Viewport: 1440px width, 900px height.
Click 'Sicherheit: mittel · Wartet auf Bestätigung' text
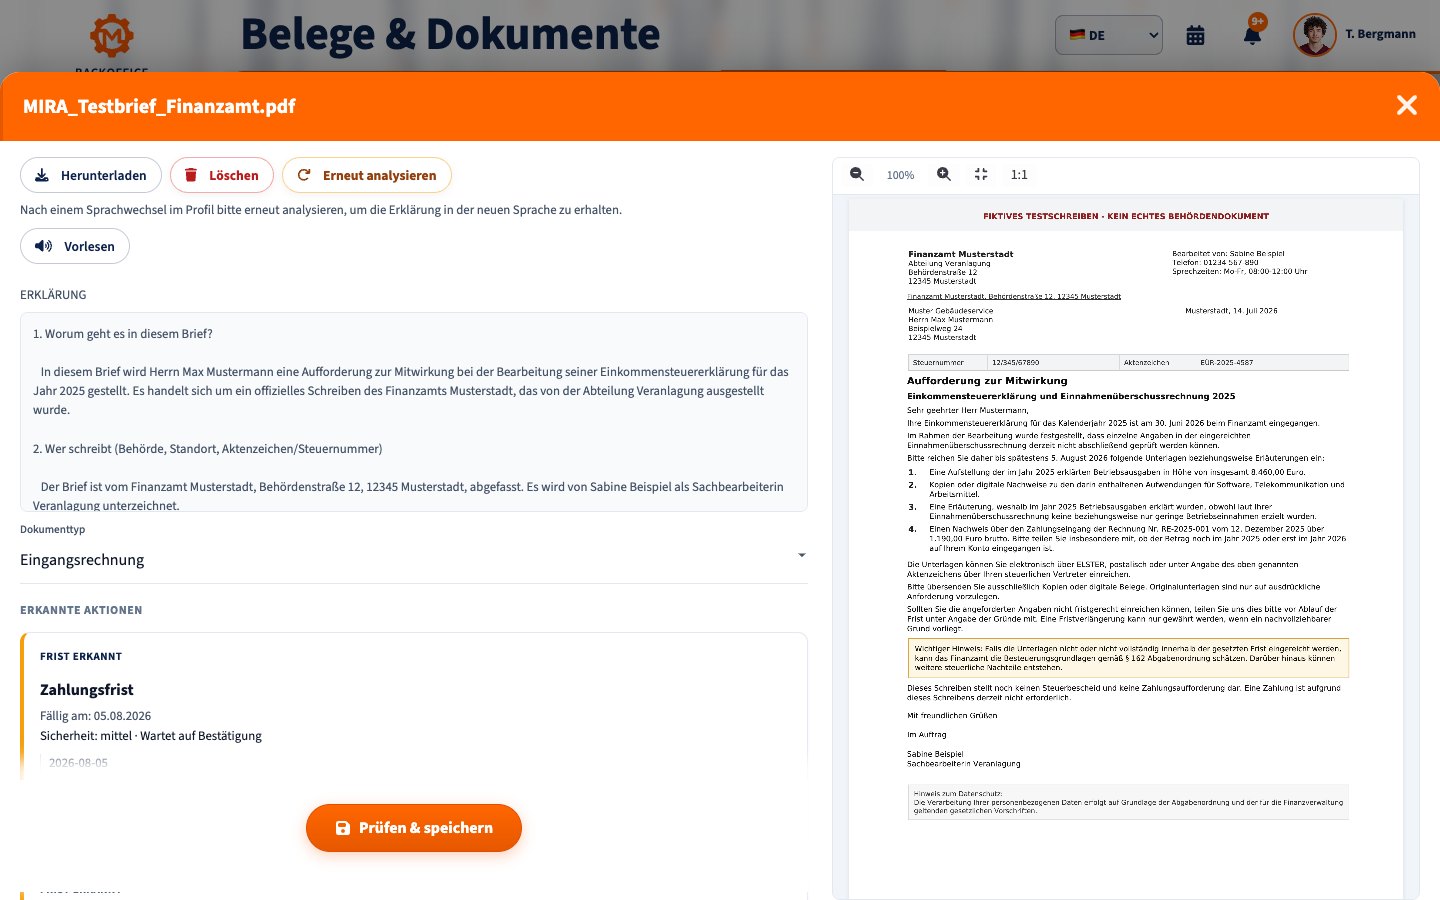coord(151,736)
